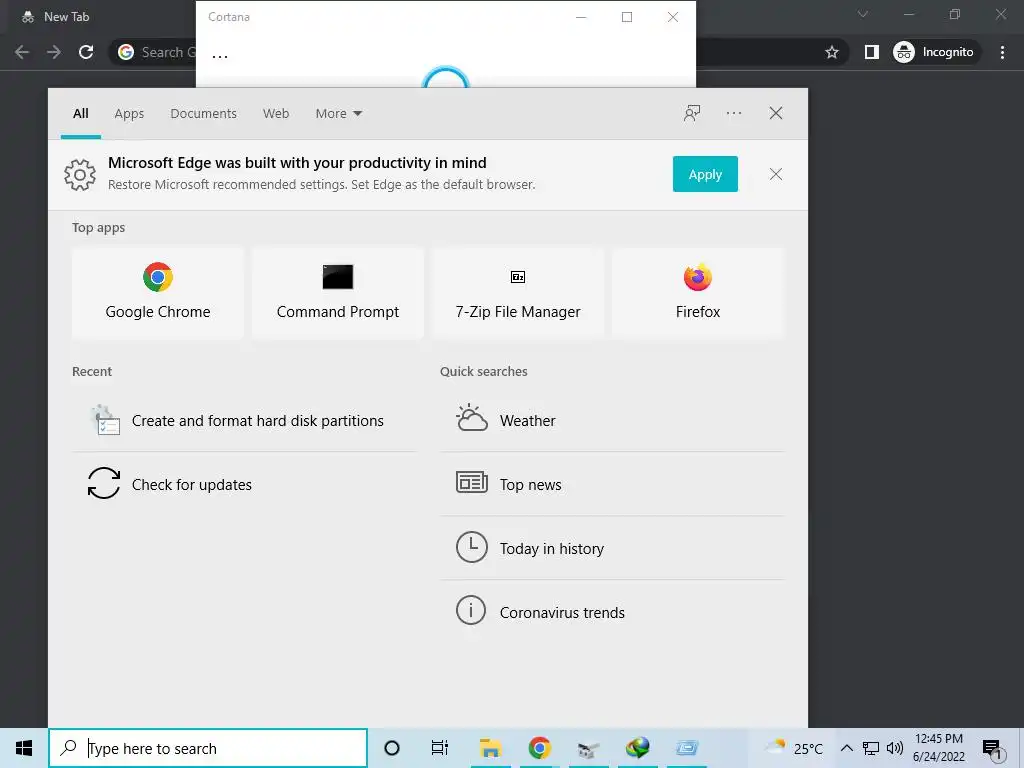Open the taskbar clock and date
Screen dimensions: 1024x768
coord(938,748)
